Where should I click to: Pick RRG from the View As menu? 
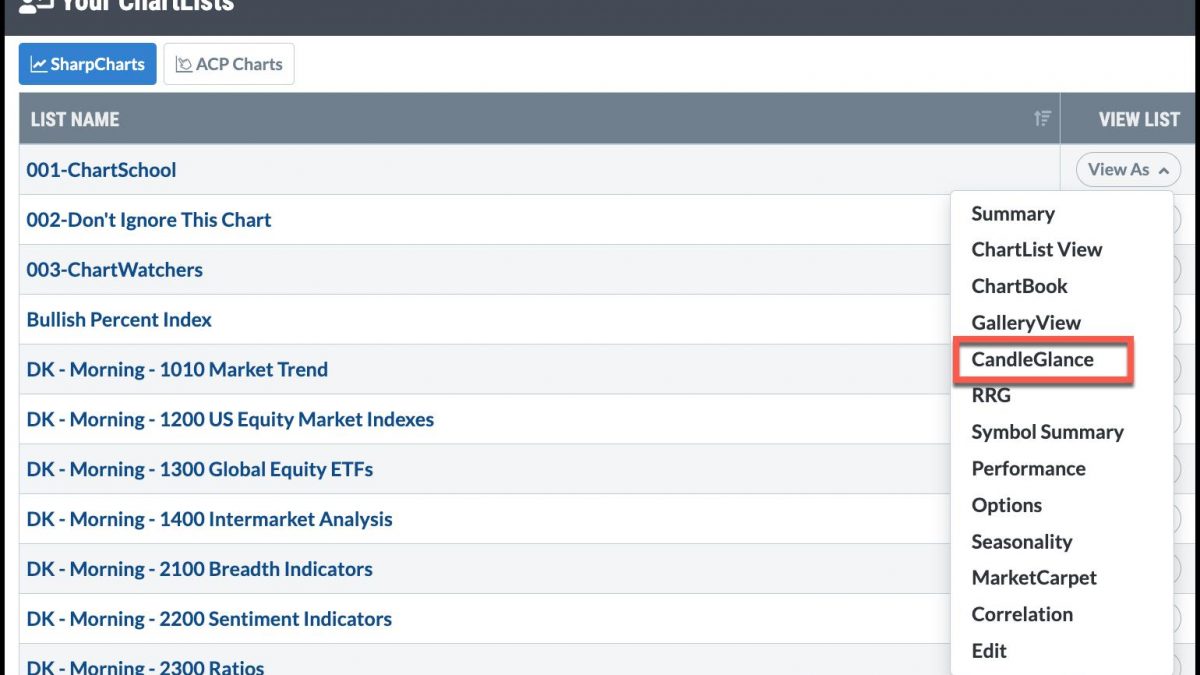pos(991,396)
